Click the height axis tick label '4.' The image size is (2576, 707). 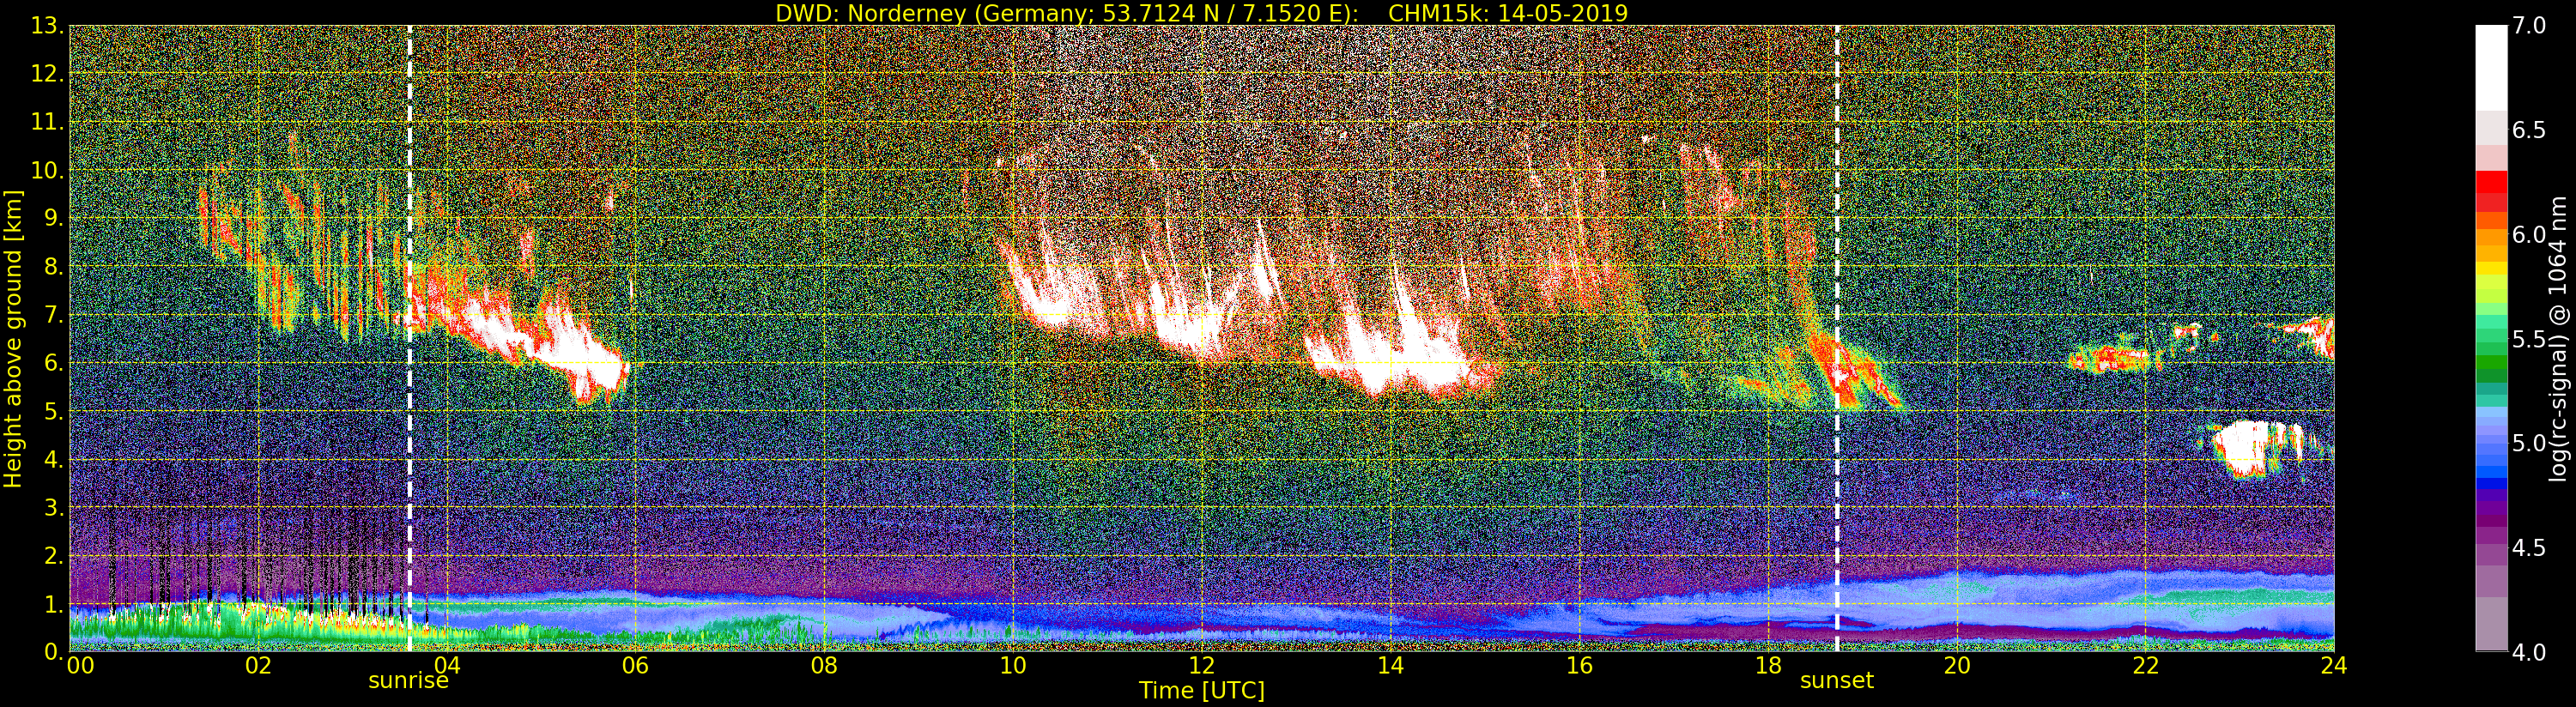pos(54,459)
